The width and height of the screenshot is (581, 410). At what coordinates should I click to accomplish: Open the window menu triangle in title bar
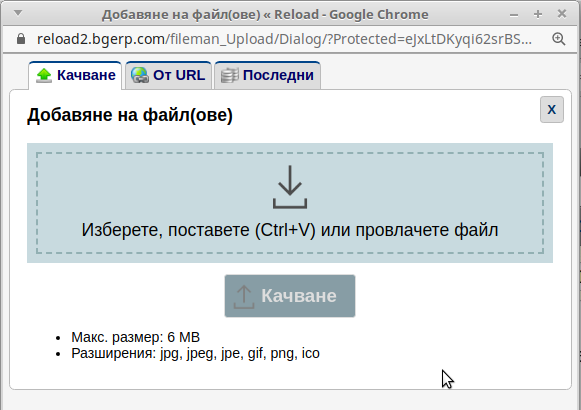(x=17, y=13)
